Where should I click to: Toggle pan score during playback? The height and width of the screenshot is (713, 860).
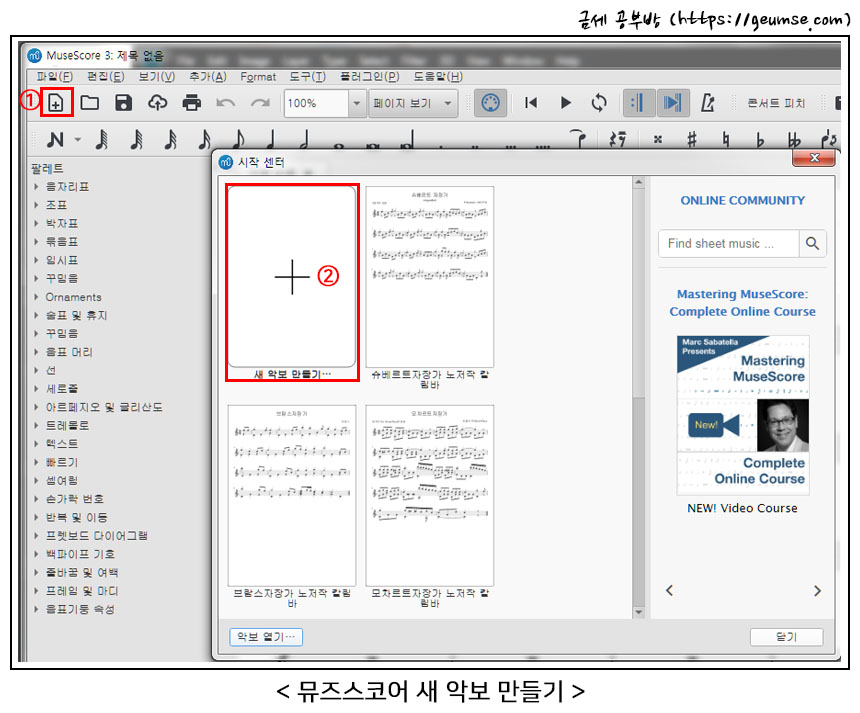[672, 103]
